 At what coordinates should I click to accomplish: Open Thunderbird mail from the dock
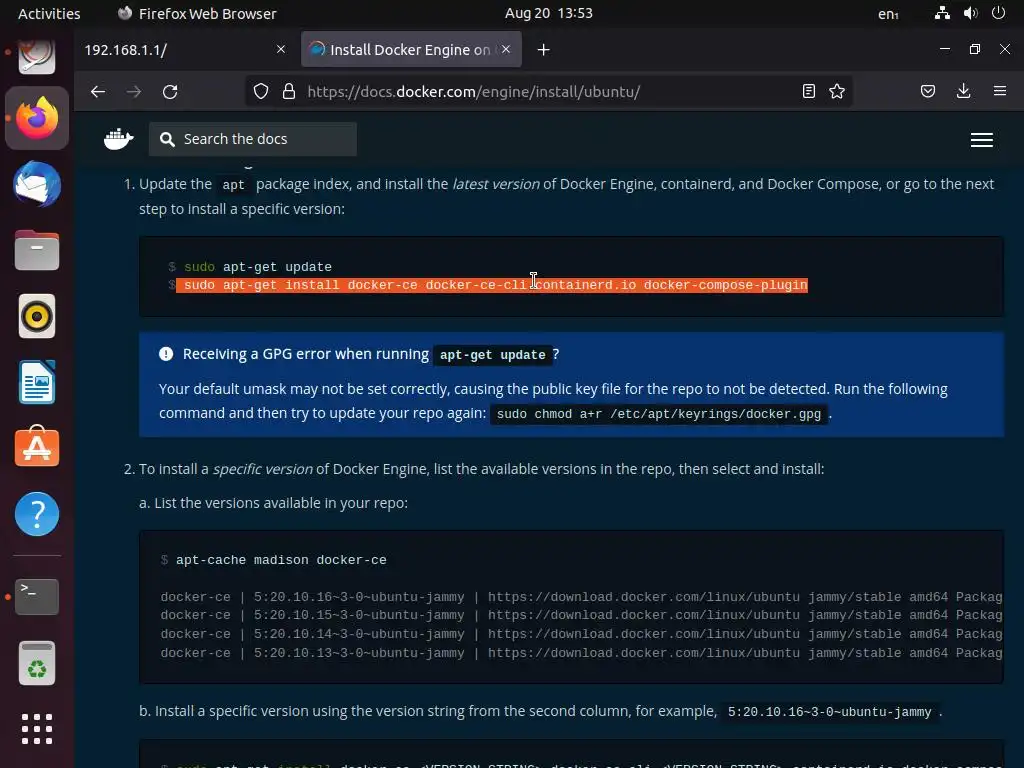coord(37,184)
